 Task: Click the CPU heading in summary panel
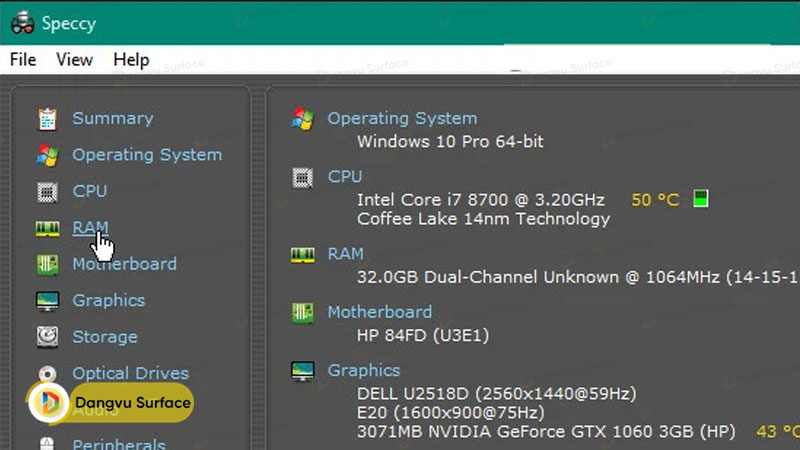coord(345,177)
